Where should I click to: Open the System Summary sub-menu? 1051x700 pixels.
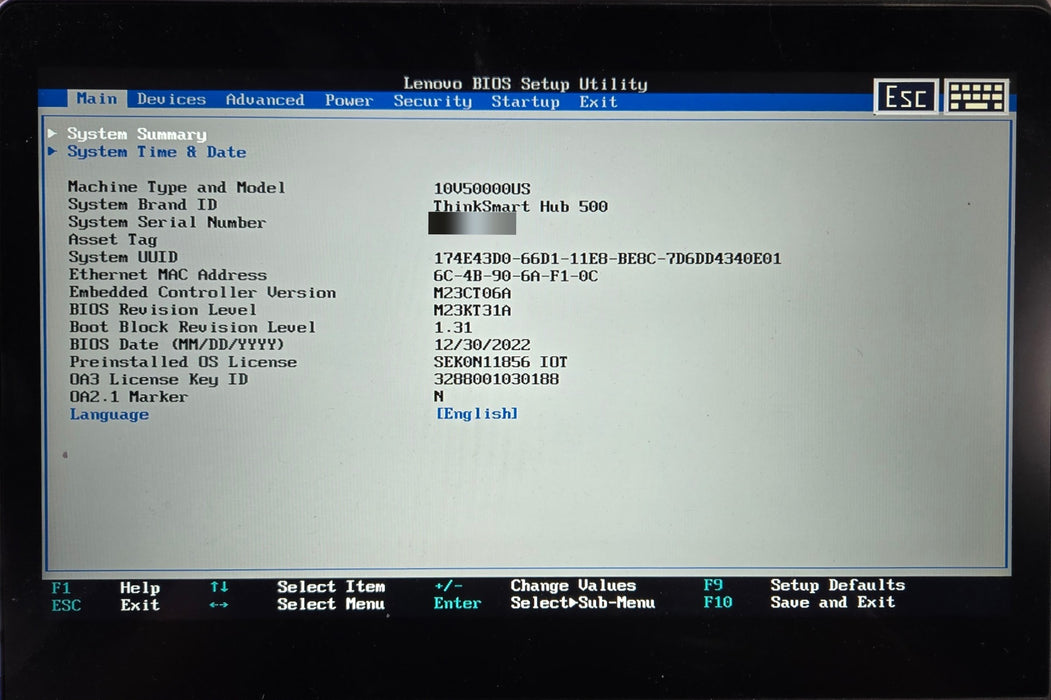click(137, 134)
